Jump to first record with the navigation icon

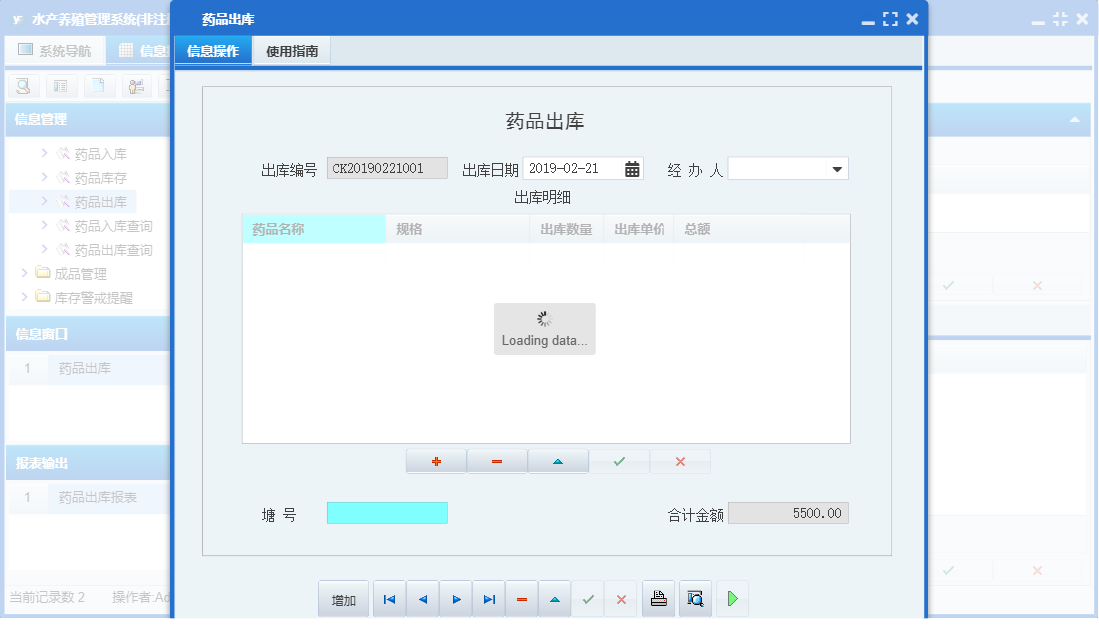[x=389, y=598]
